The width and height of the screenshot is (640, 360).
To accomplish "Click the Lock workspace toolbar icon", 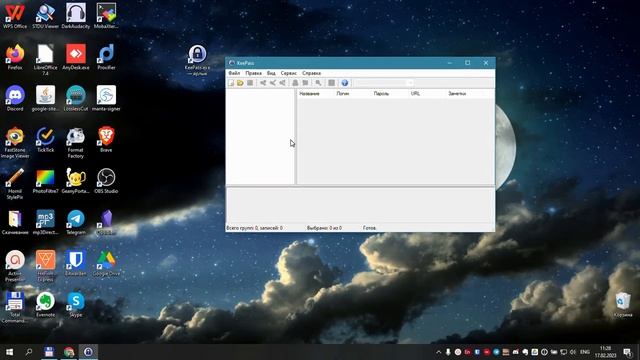I will click(x=331, y=83).
